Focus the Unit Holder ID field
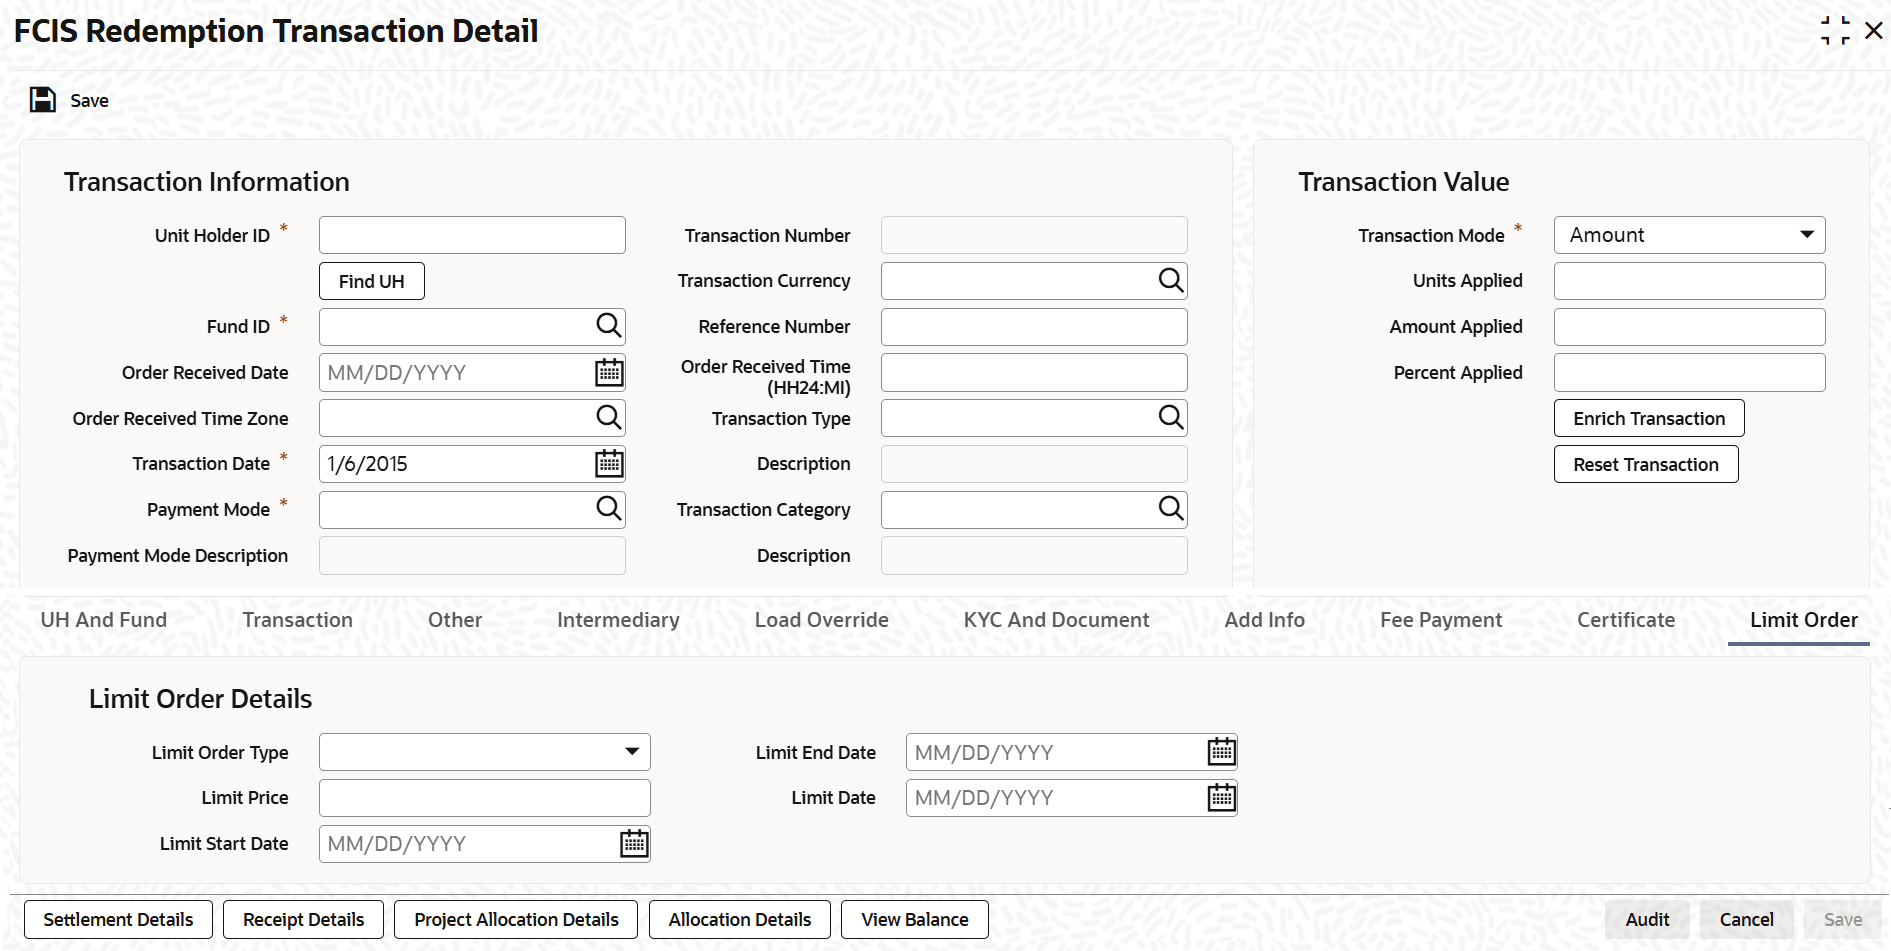The width and height of the screenshot is (1891, 951). coord(472,235)
